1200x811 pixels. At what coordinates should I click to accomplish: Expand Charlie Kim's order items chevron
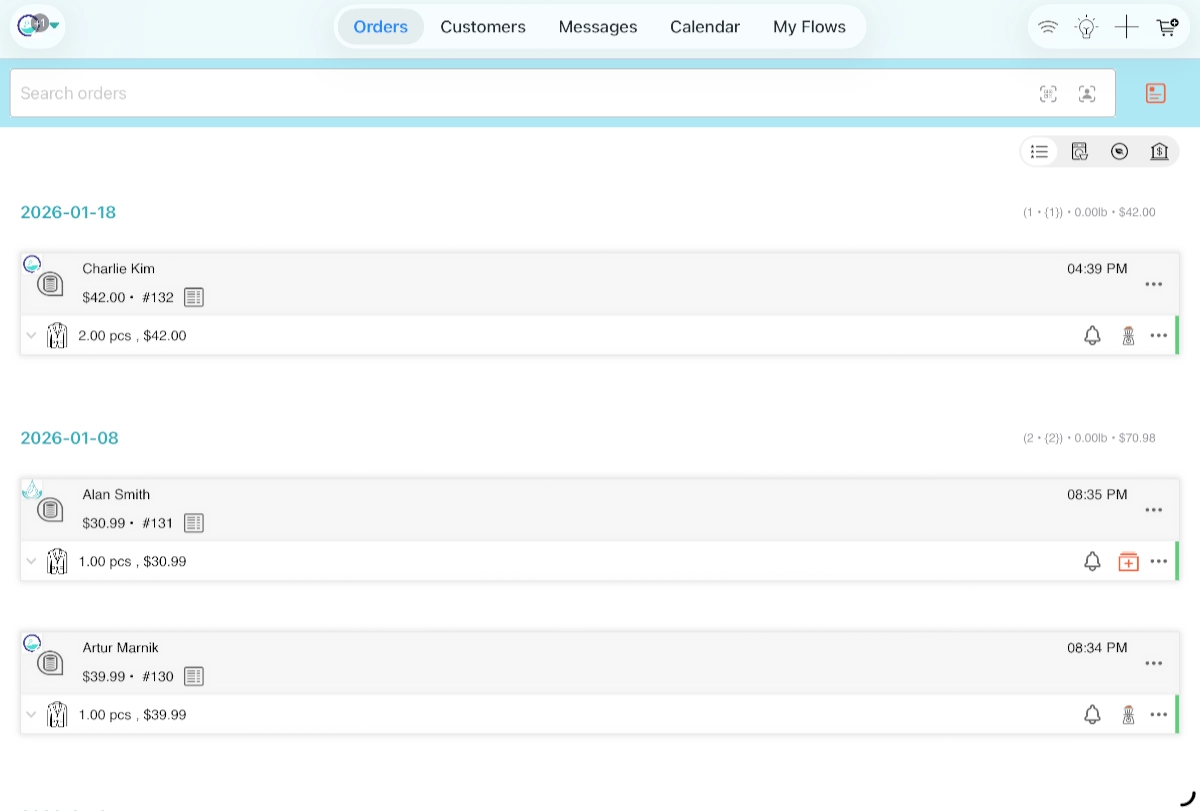pyautogui.click(x=31, y=335)
